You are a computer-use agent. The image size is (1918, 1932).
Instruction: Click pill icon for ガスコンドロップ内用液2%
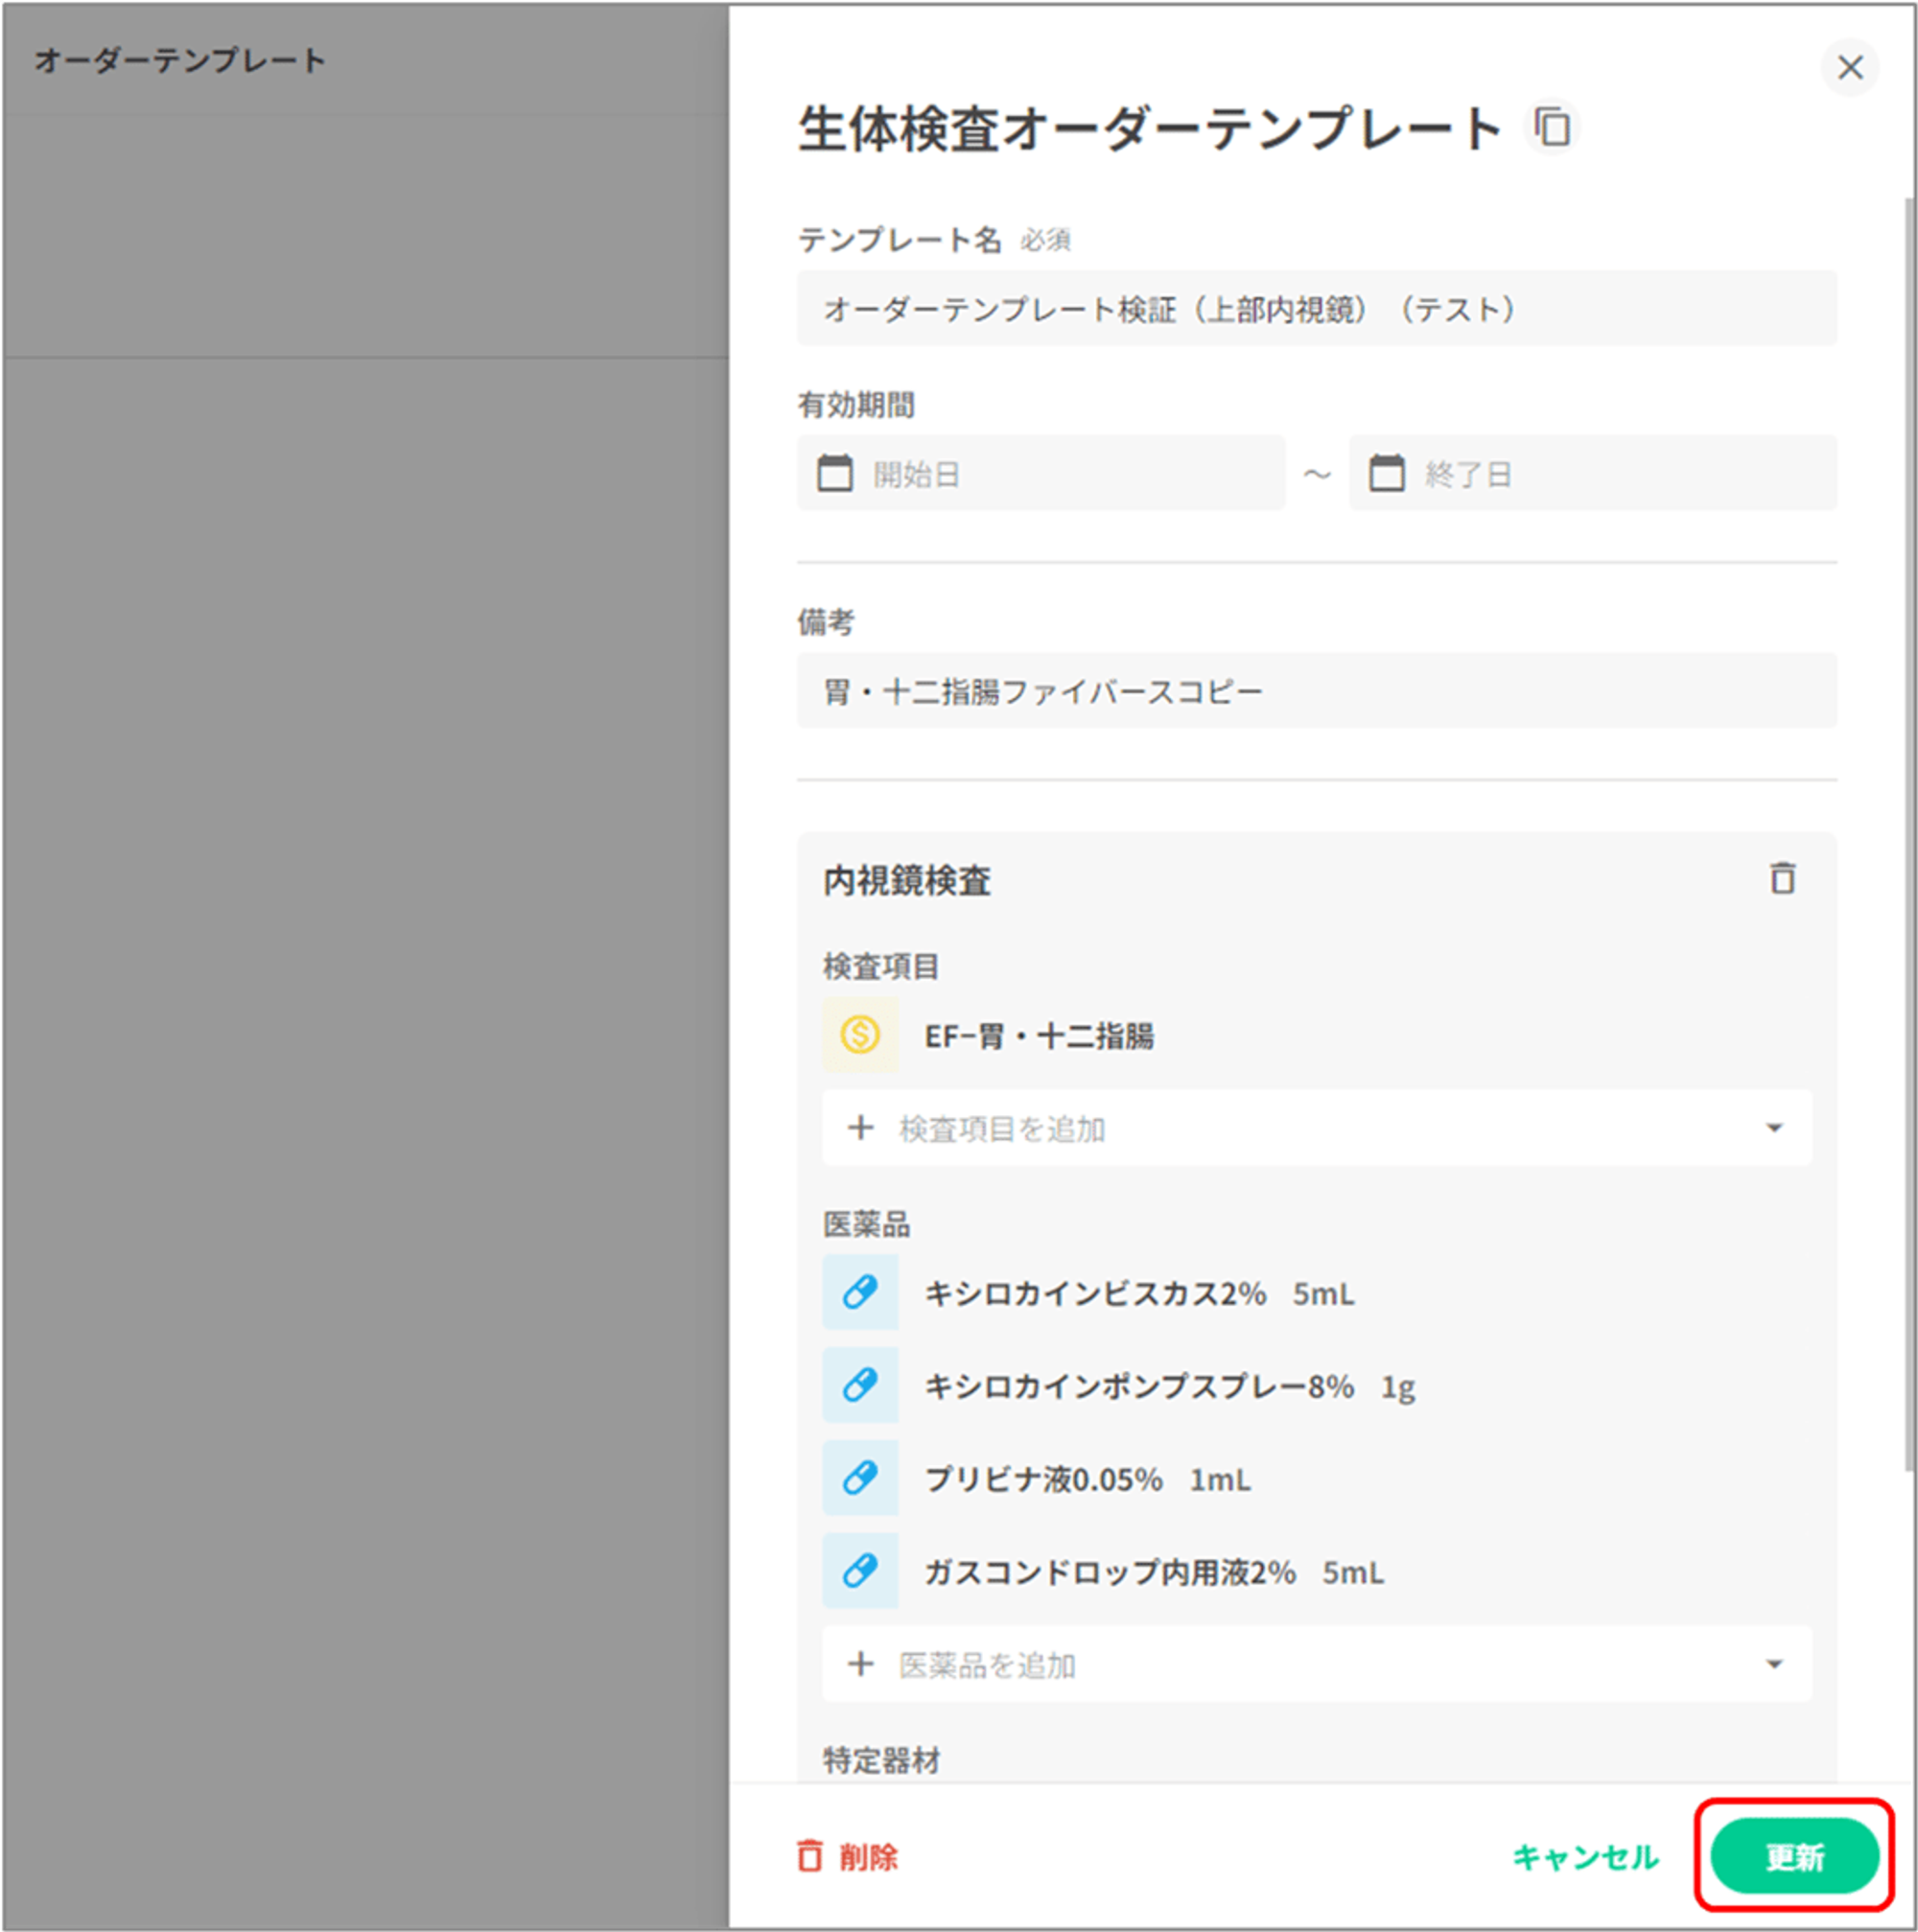pyautogui.click(x=859, y=1570)
